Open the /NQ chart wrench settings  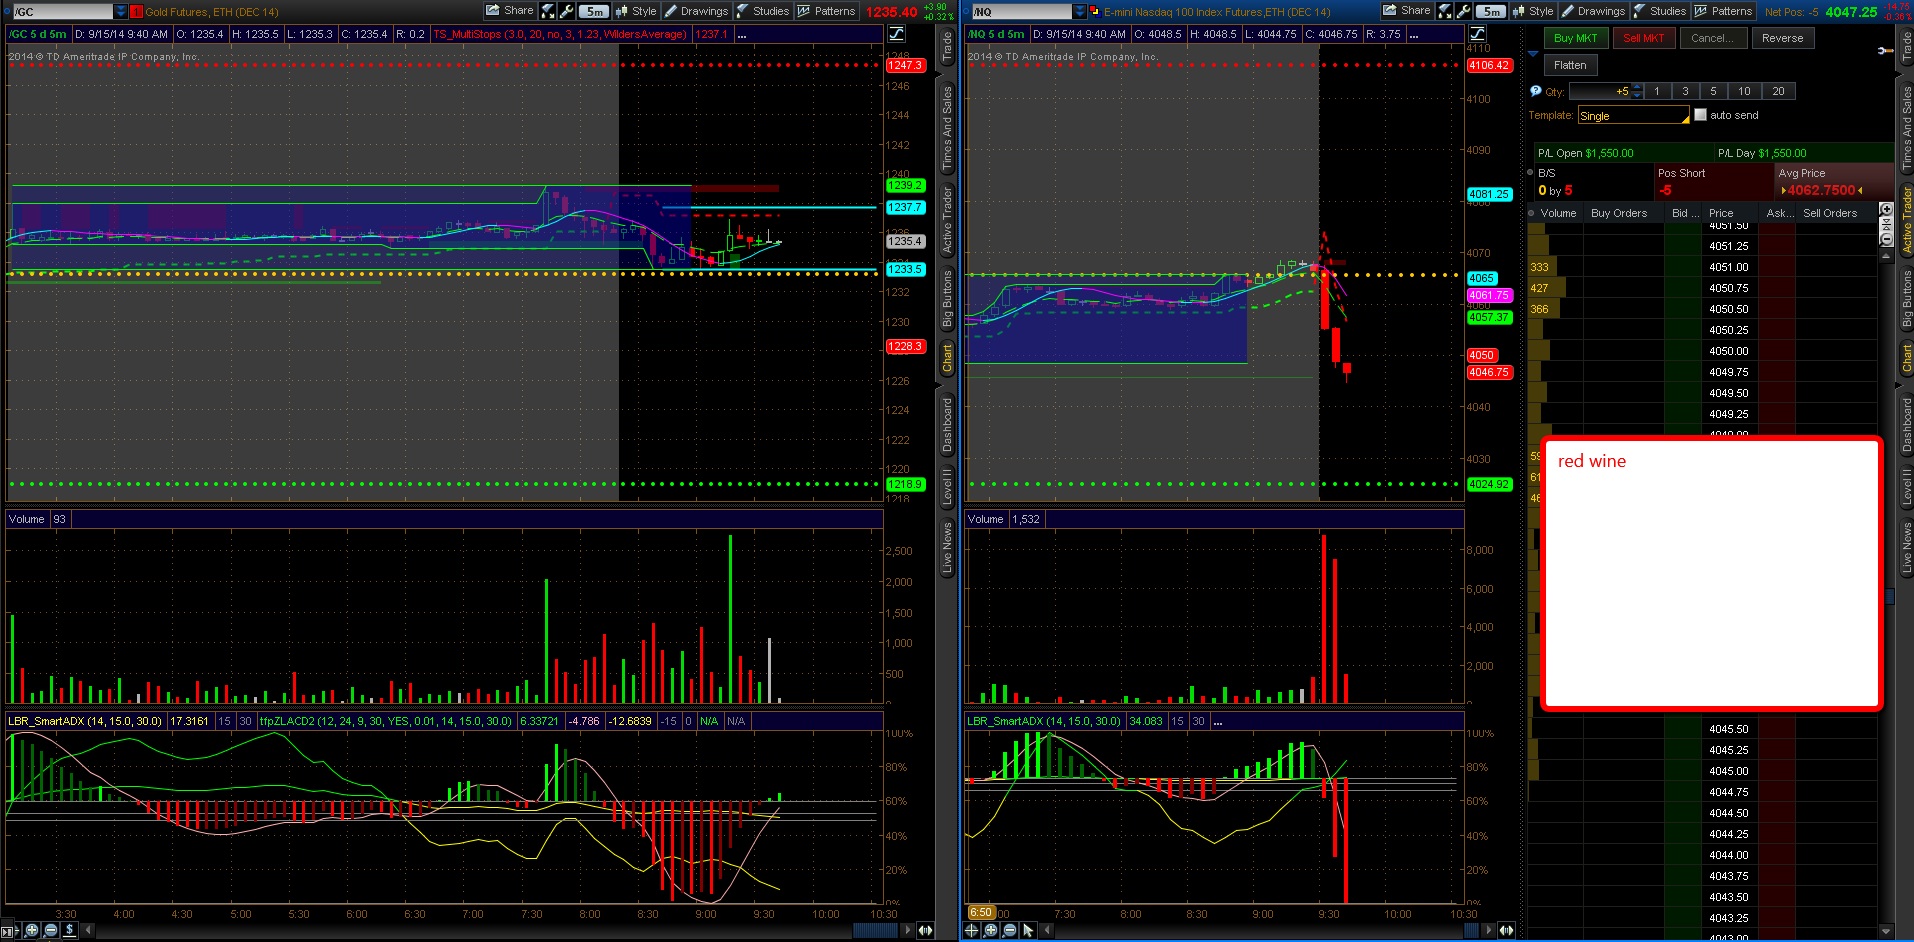[1464, 11]
